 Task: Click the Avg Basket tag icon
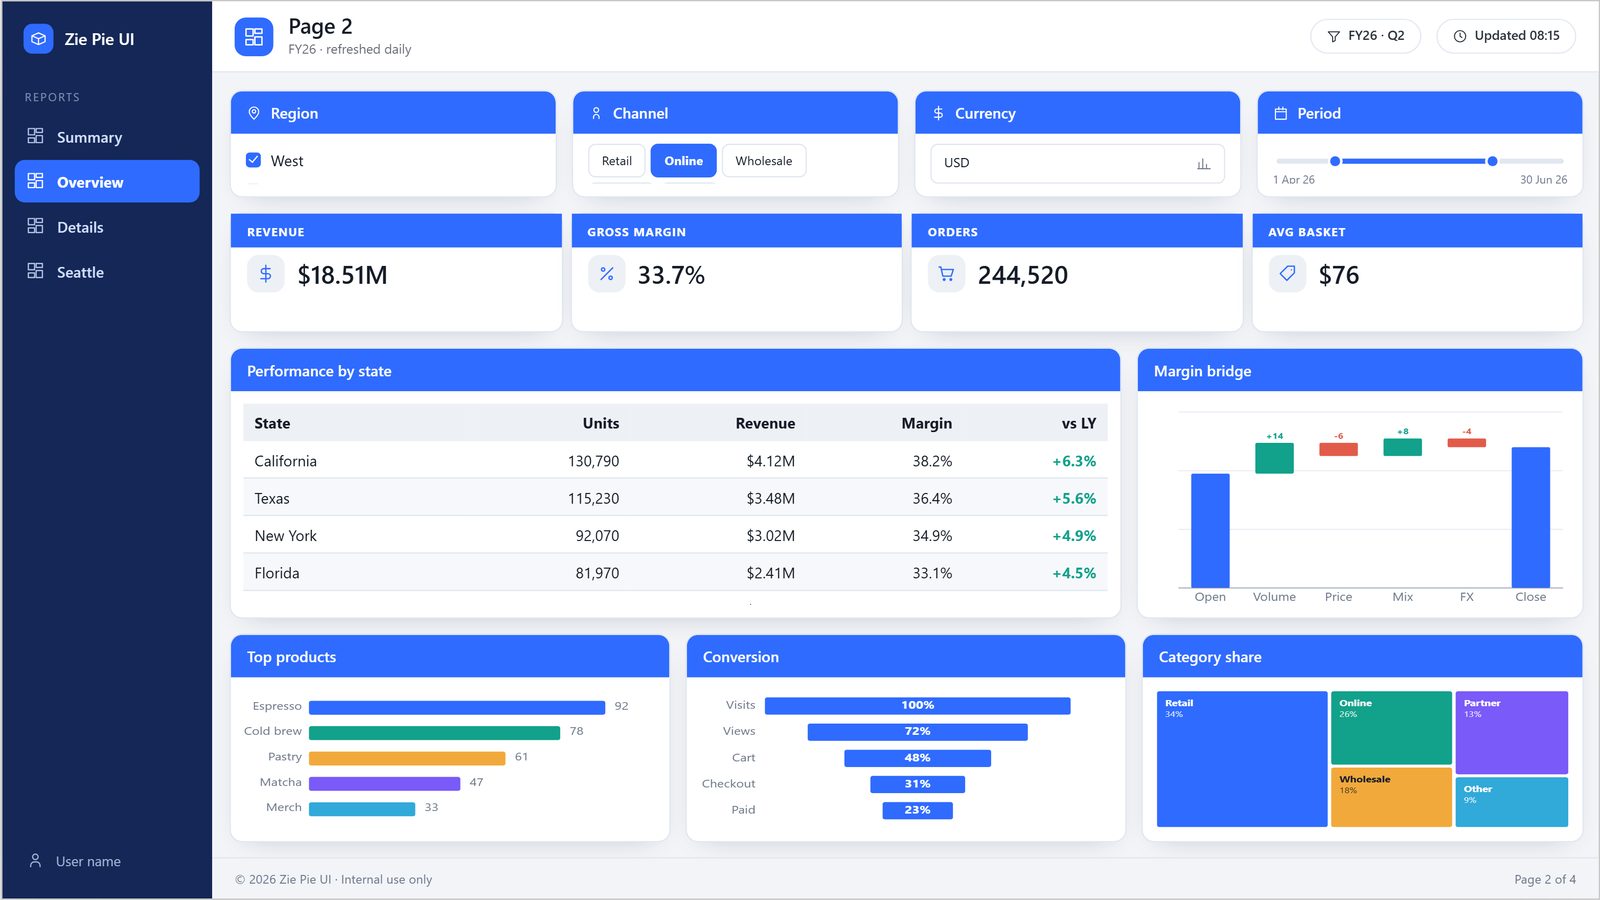click(1287, 274)
